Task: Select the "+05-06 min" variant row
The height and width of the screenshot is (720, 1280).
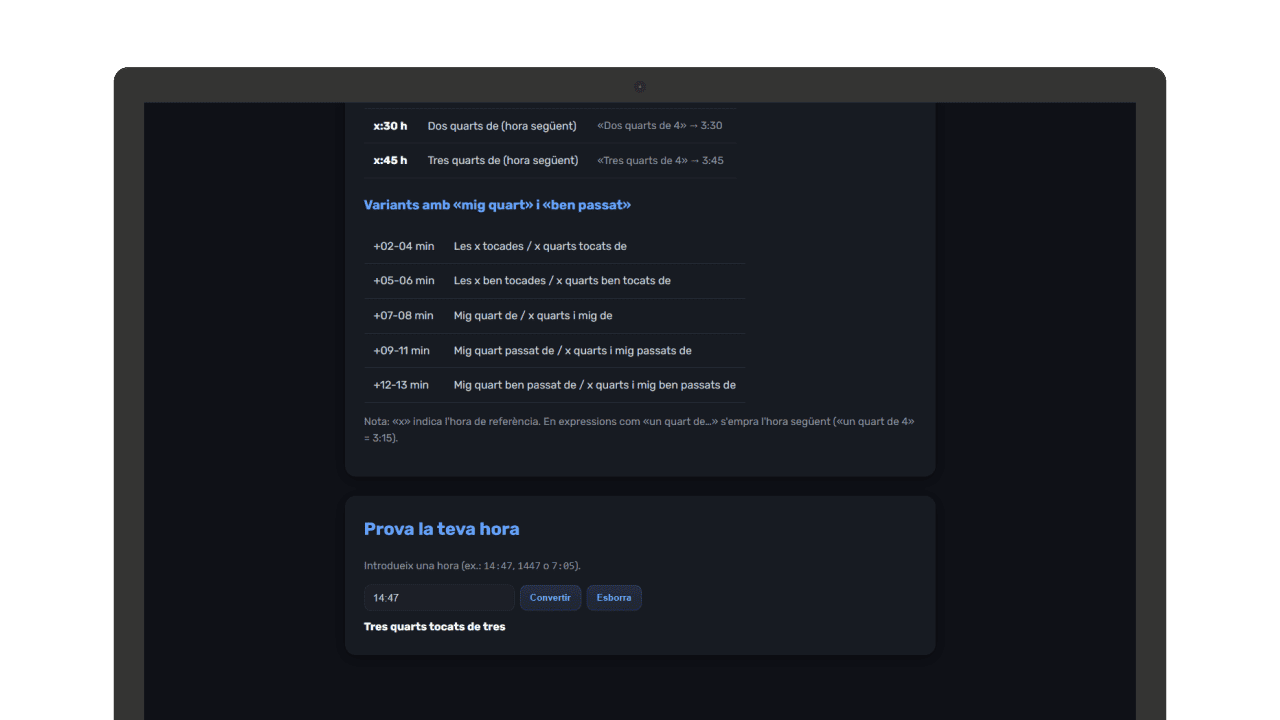Action: click(404, 281)
